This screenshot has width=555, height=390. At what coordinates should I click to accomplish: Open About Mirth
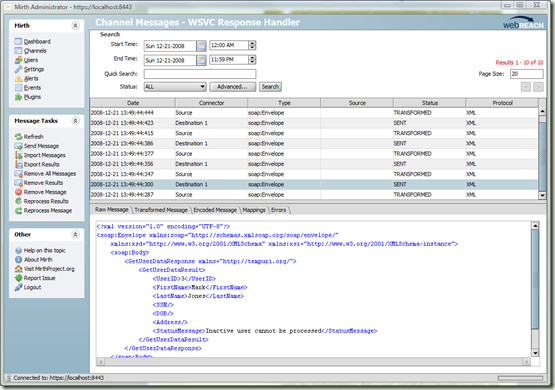coord(33,259)
